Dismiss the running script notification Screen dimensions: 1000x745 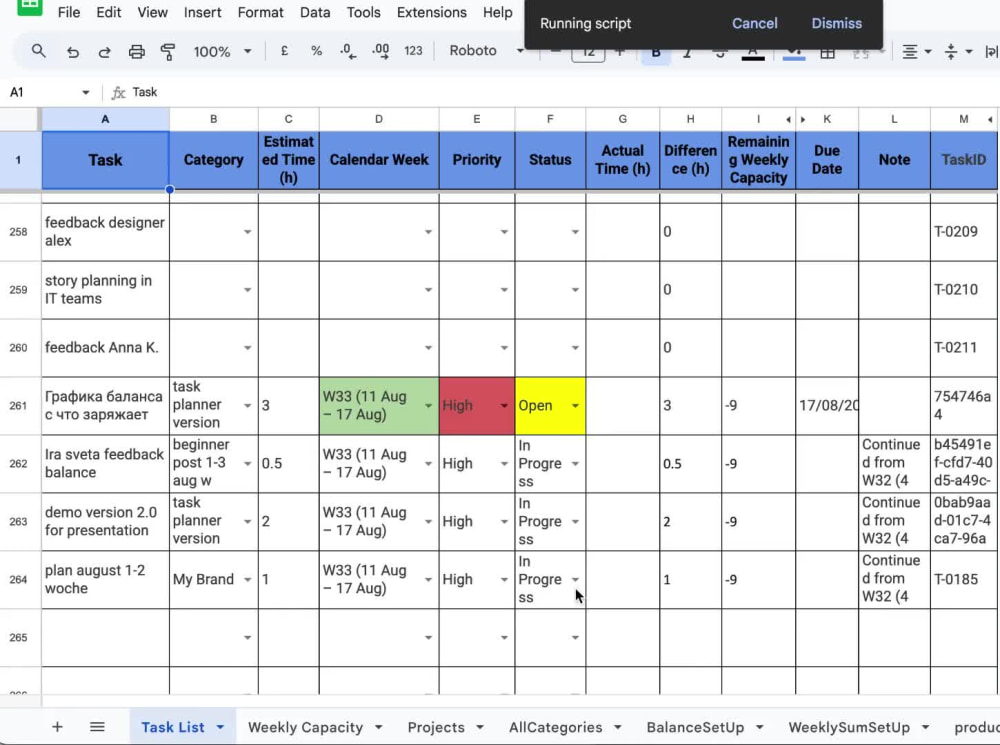point(836,24)
